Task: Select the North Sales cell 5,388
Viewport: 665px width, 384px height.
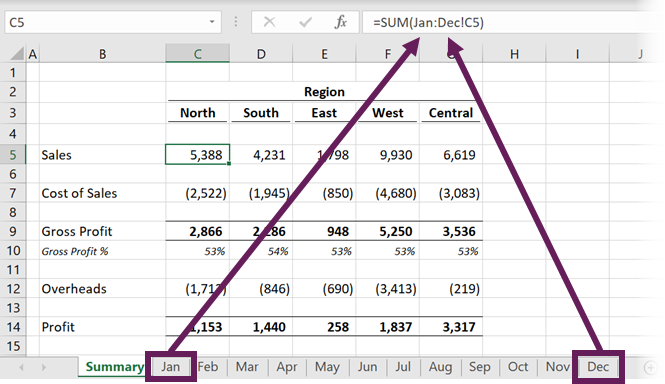Action: (197, 154)
